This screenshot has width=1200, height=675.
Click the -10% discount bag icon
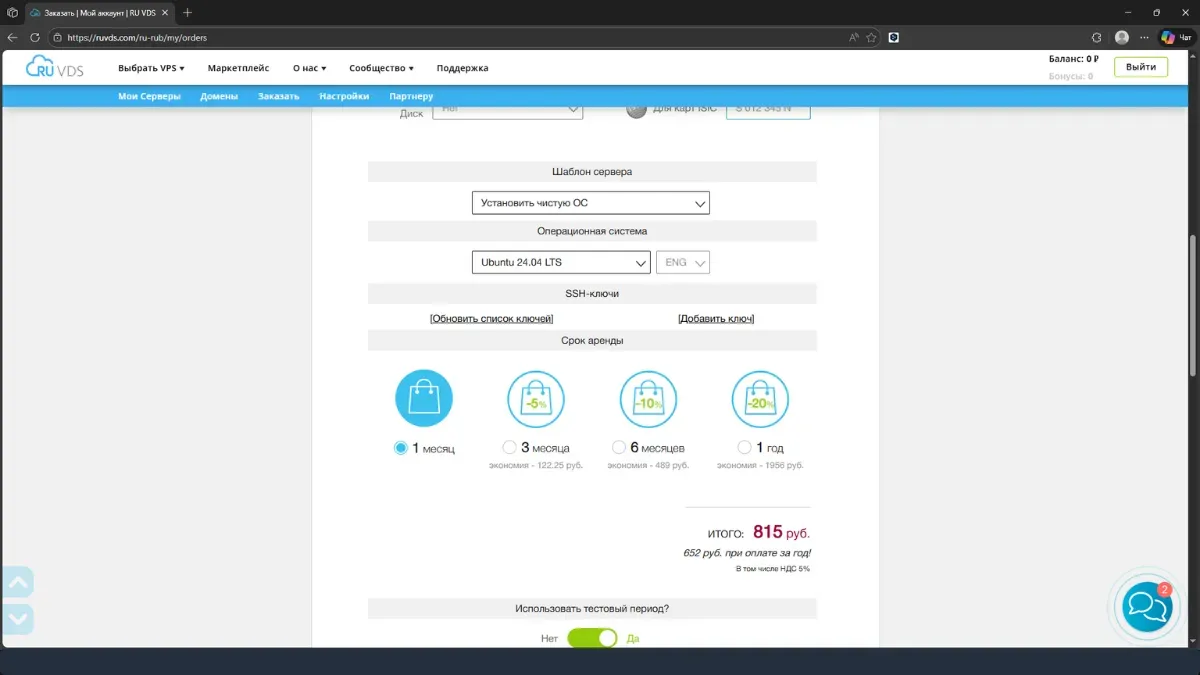tap(648, 399)
